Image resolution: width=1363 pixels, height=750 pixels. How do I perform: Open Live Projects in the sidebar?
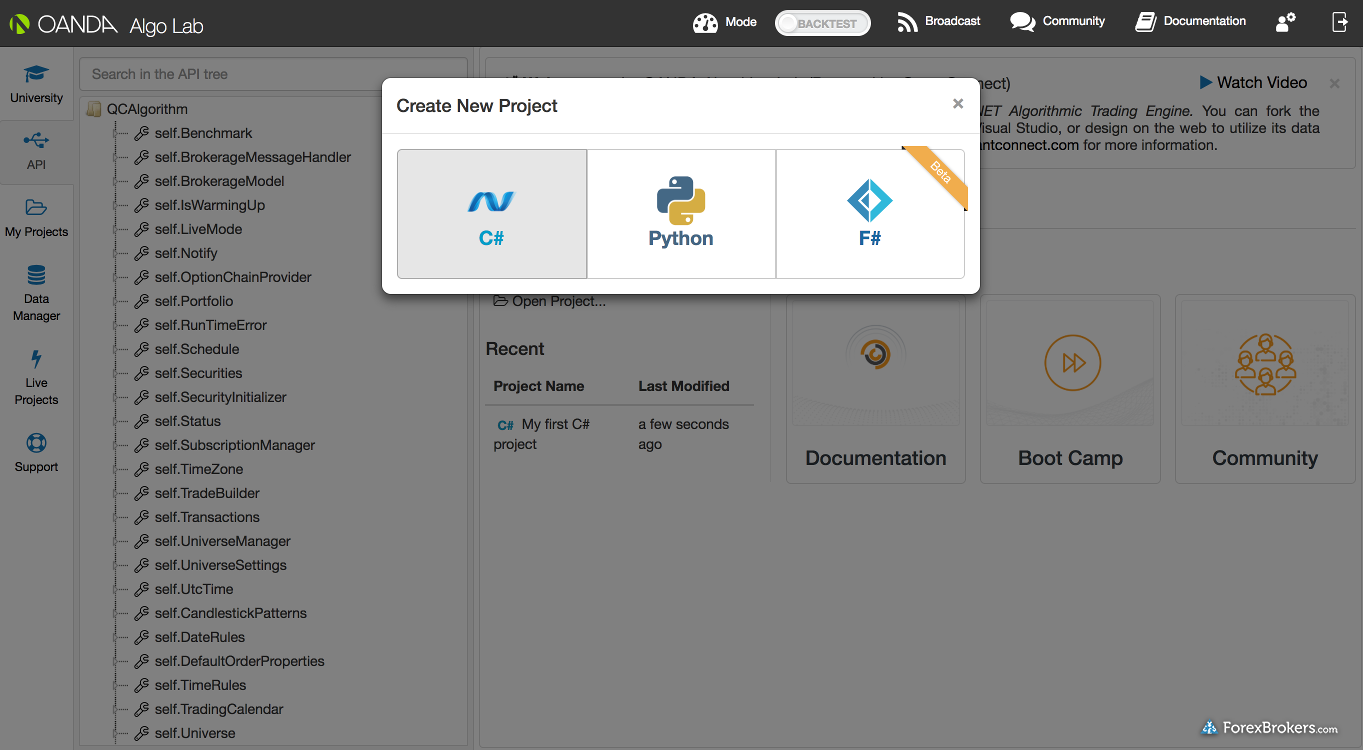37,377
